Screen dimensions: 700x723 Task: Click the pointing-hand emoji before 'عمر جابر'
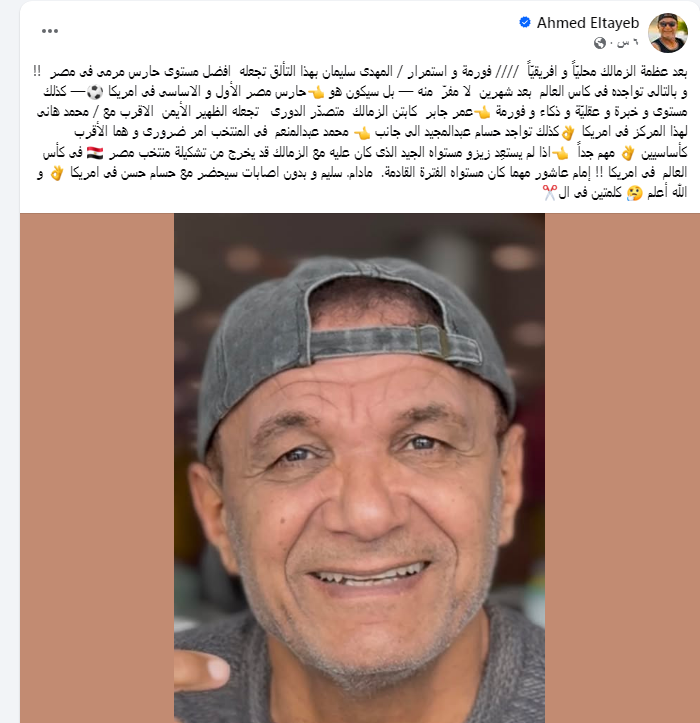click(x=482, y=113)
